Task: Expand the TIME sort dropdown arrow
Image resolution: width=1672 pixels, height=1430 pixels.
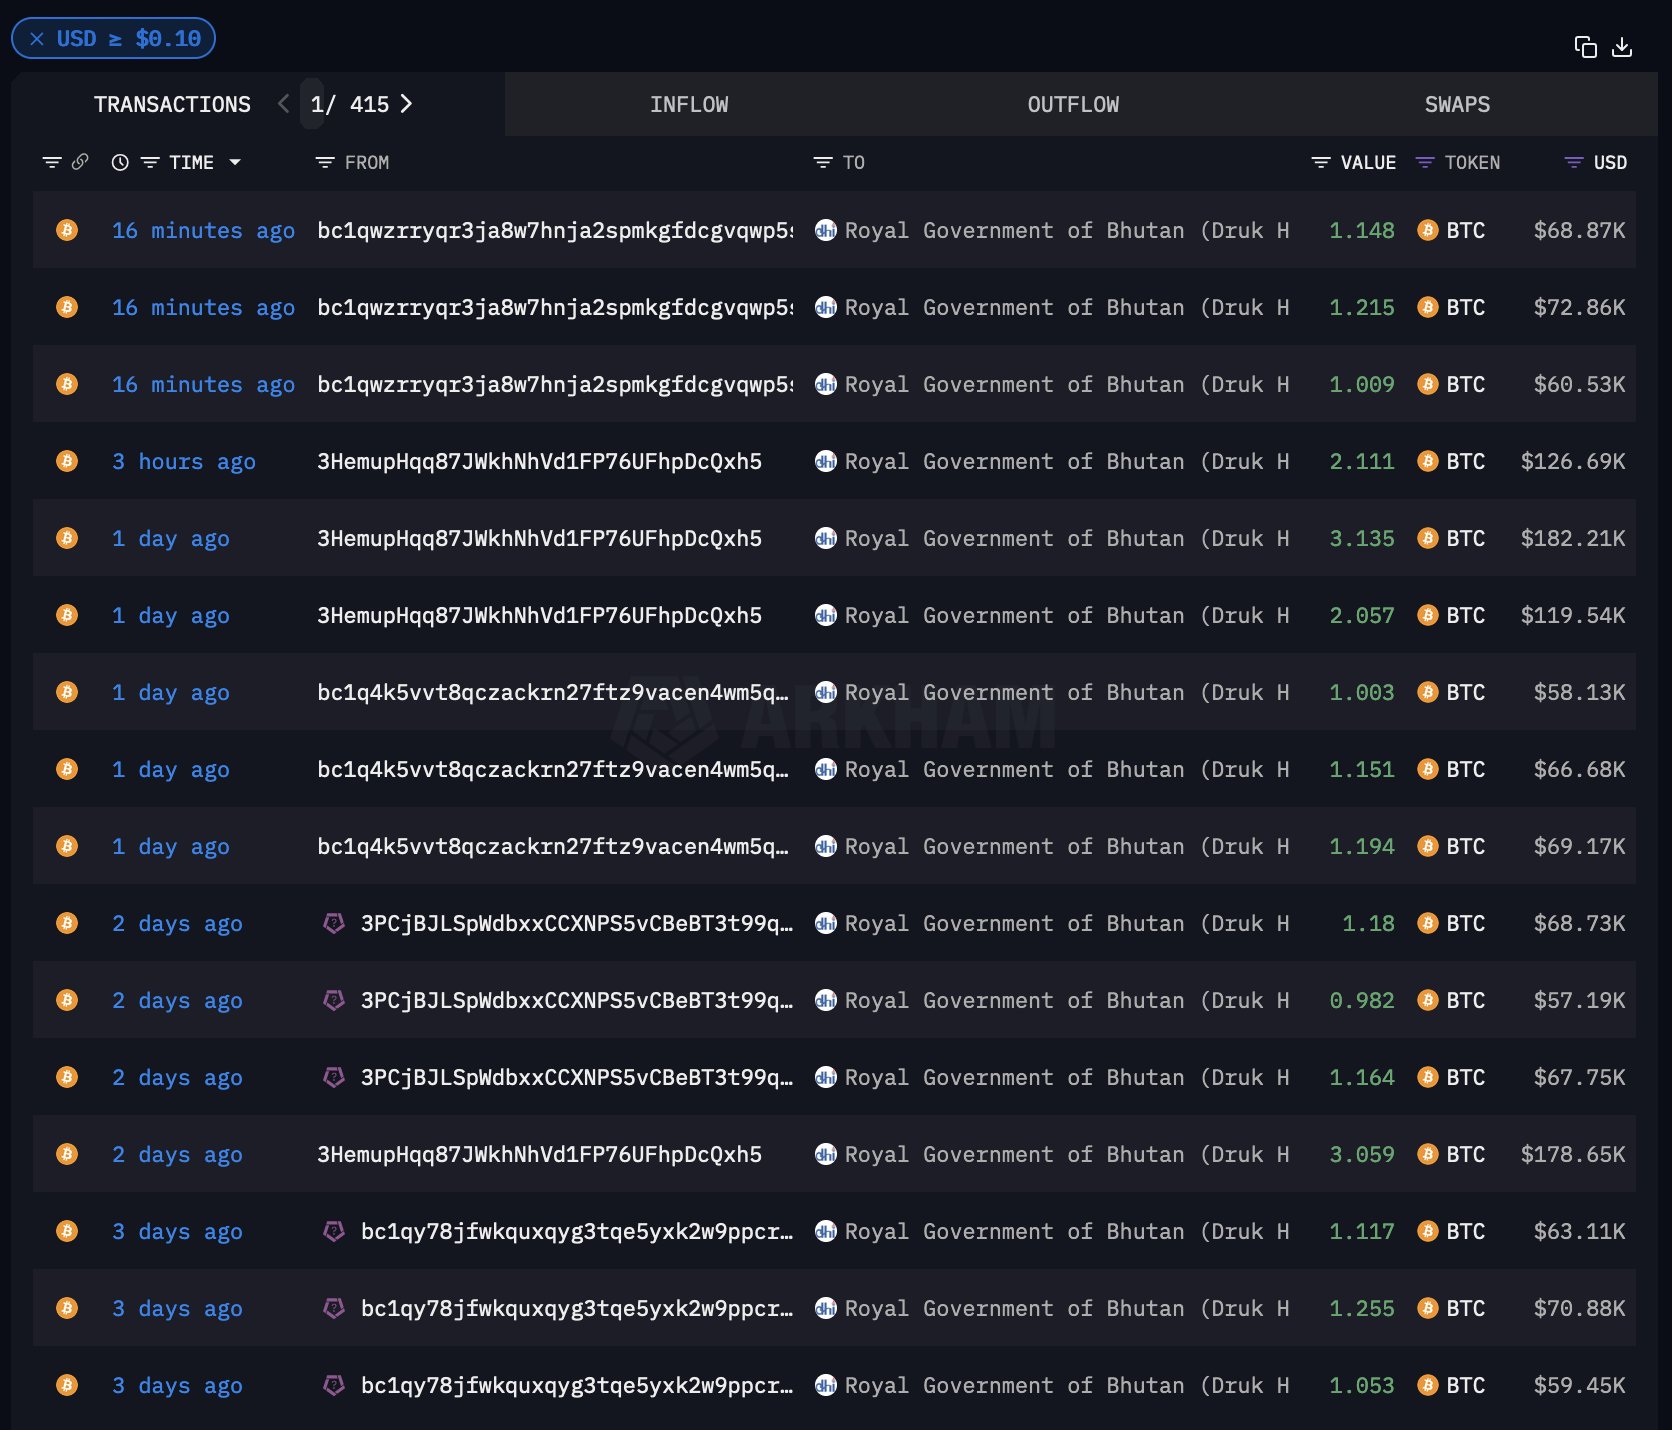Action: [235, 162]
